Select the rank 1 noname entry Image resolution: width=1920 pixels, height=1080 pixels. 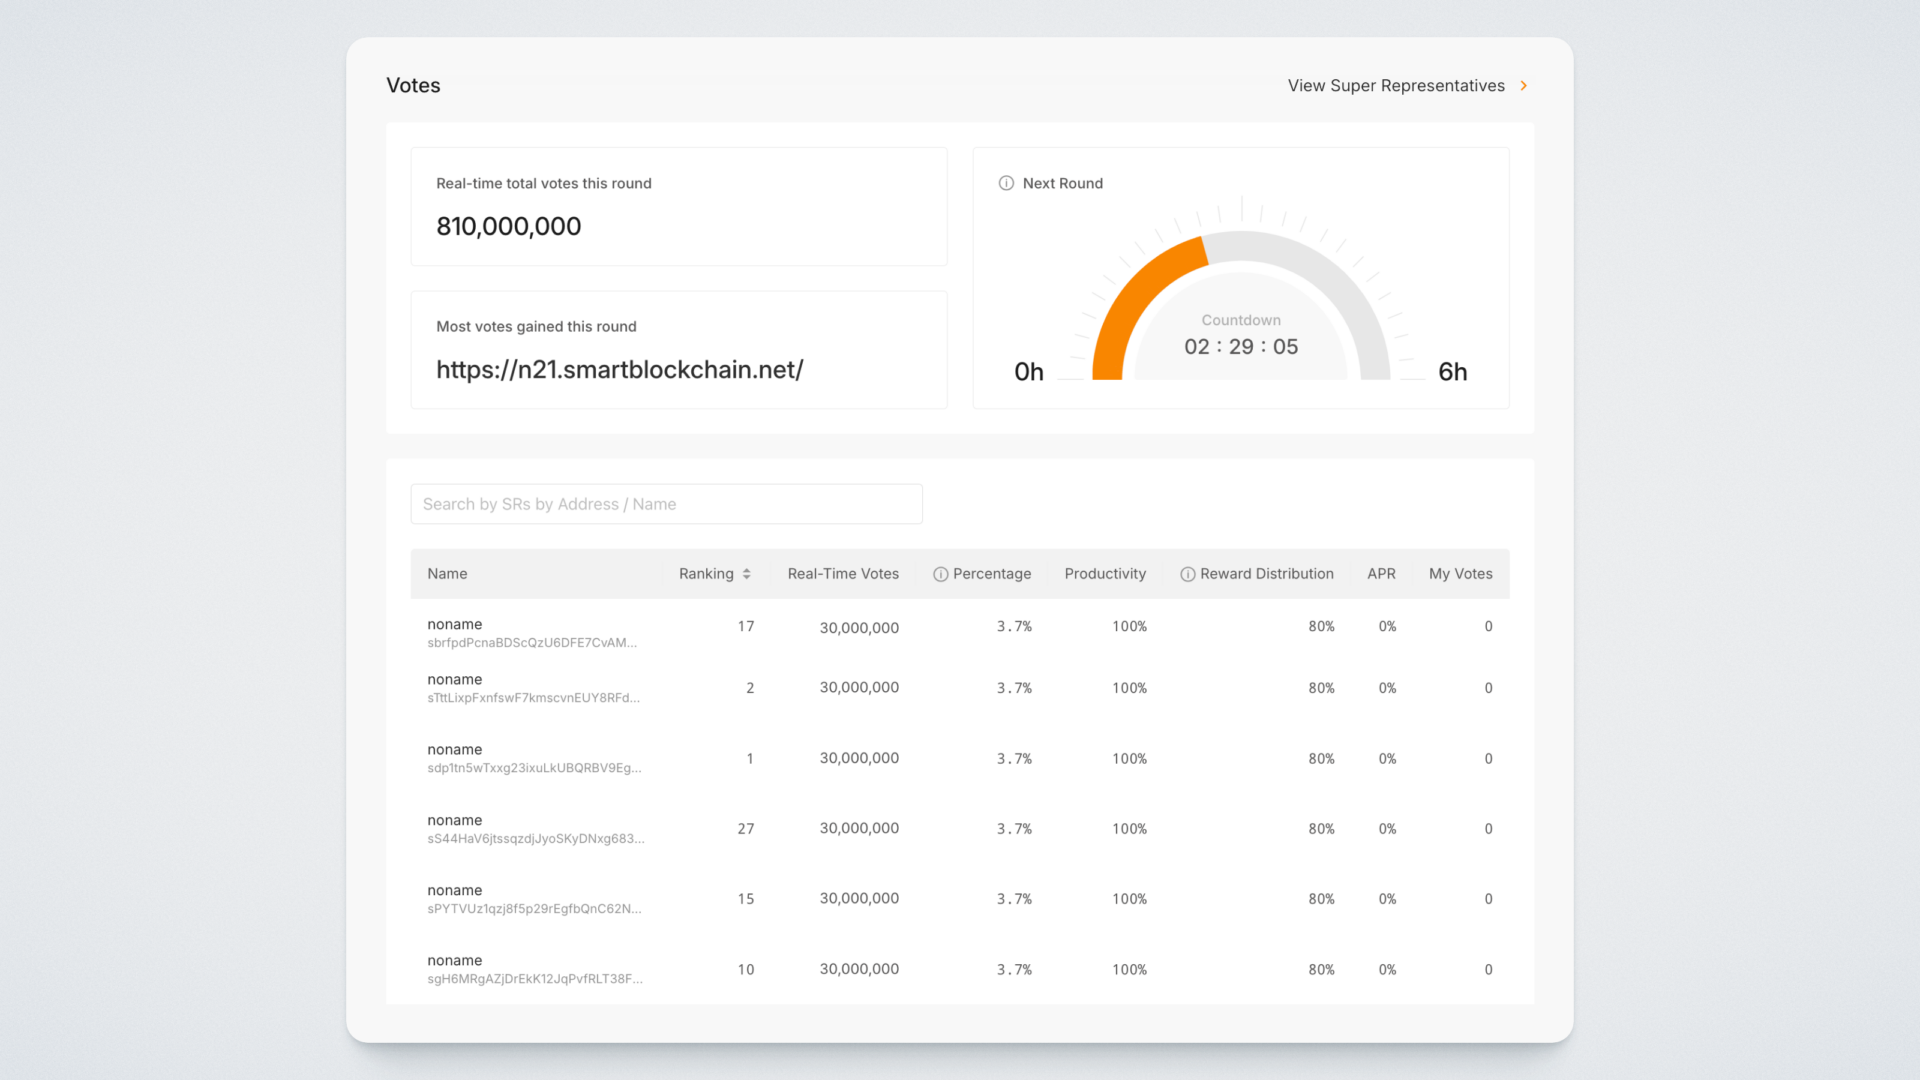[455, 749]
